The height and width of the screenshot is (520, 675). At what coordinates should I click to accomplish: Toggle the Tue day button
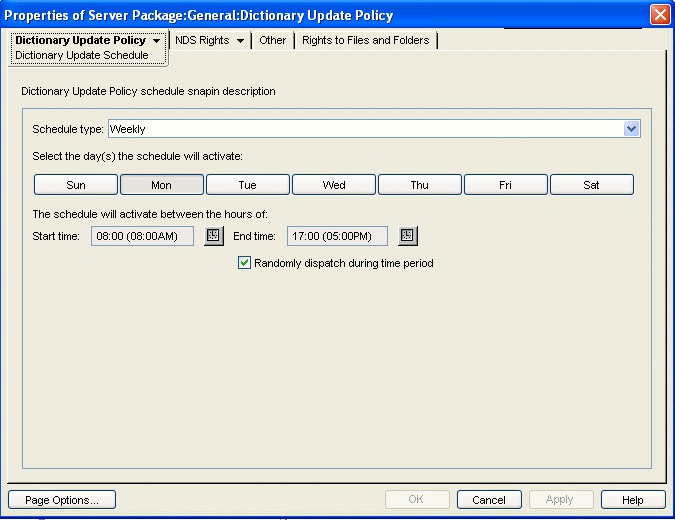pos(248,185)
